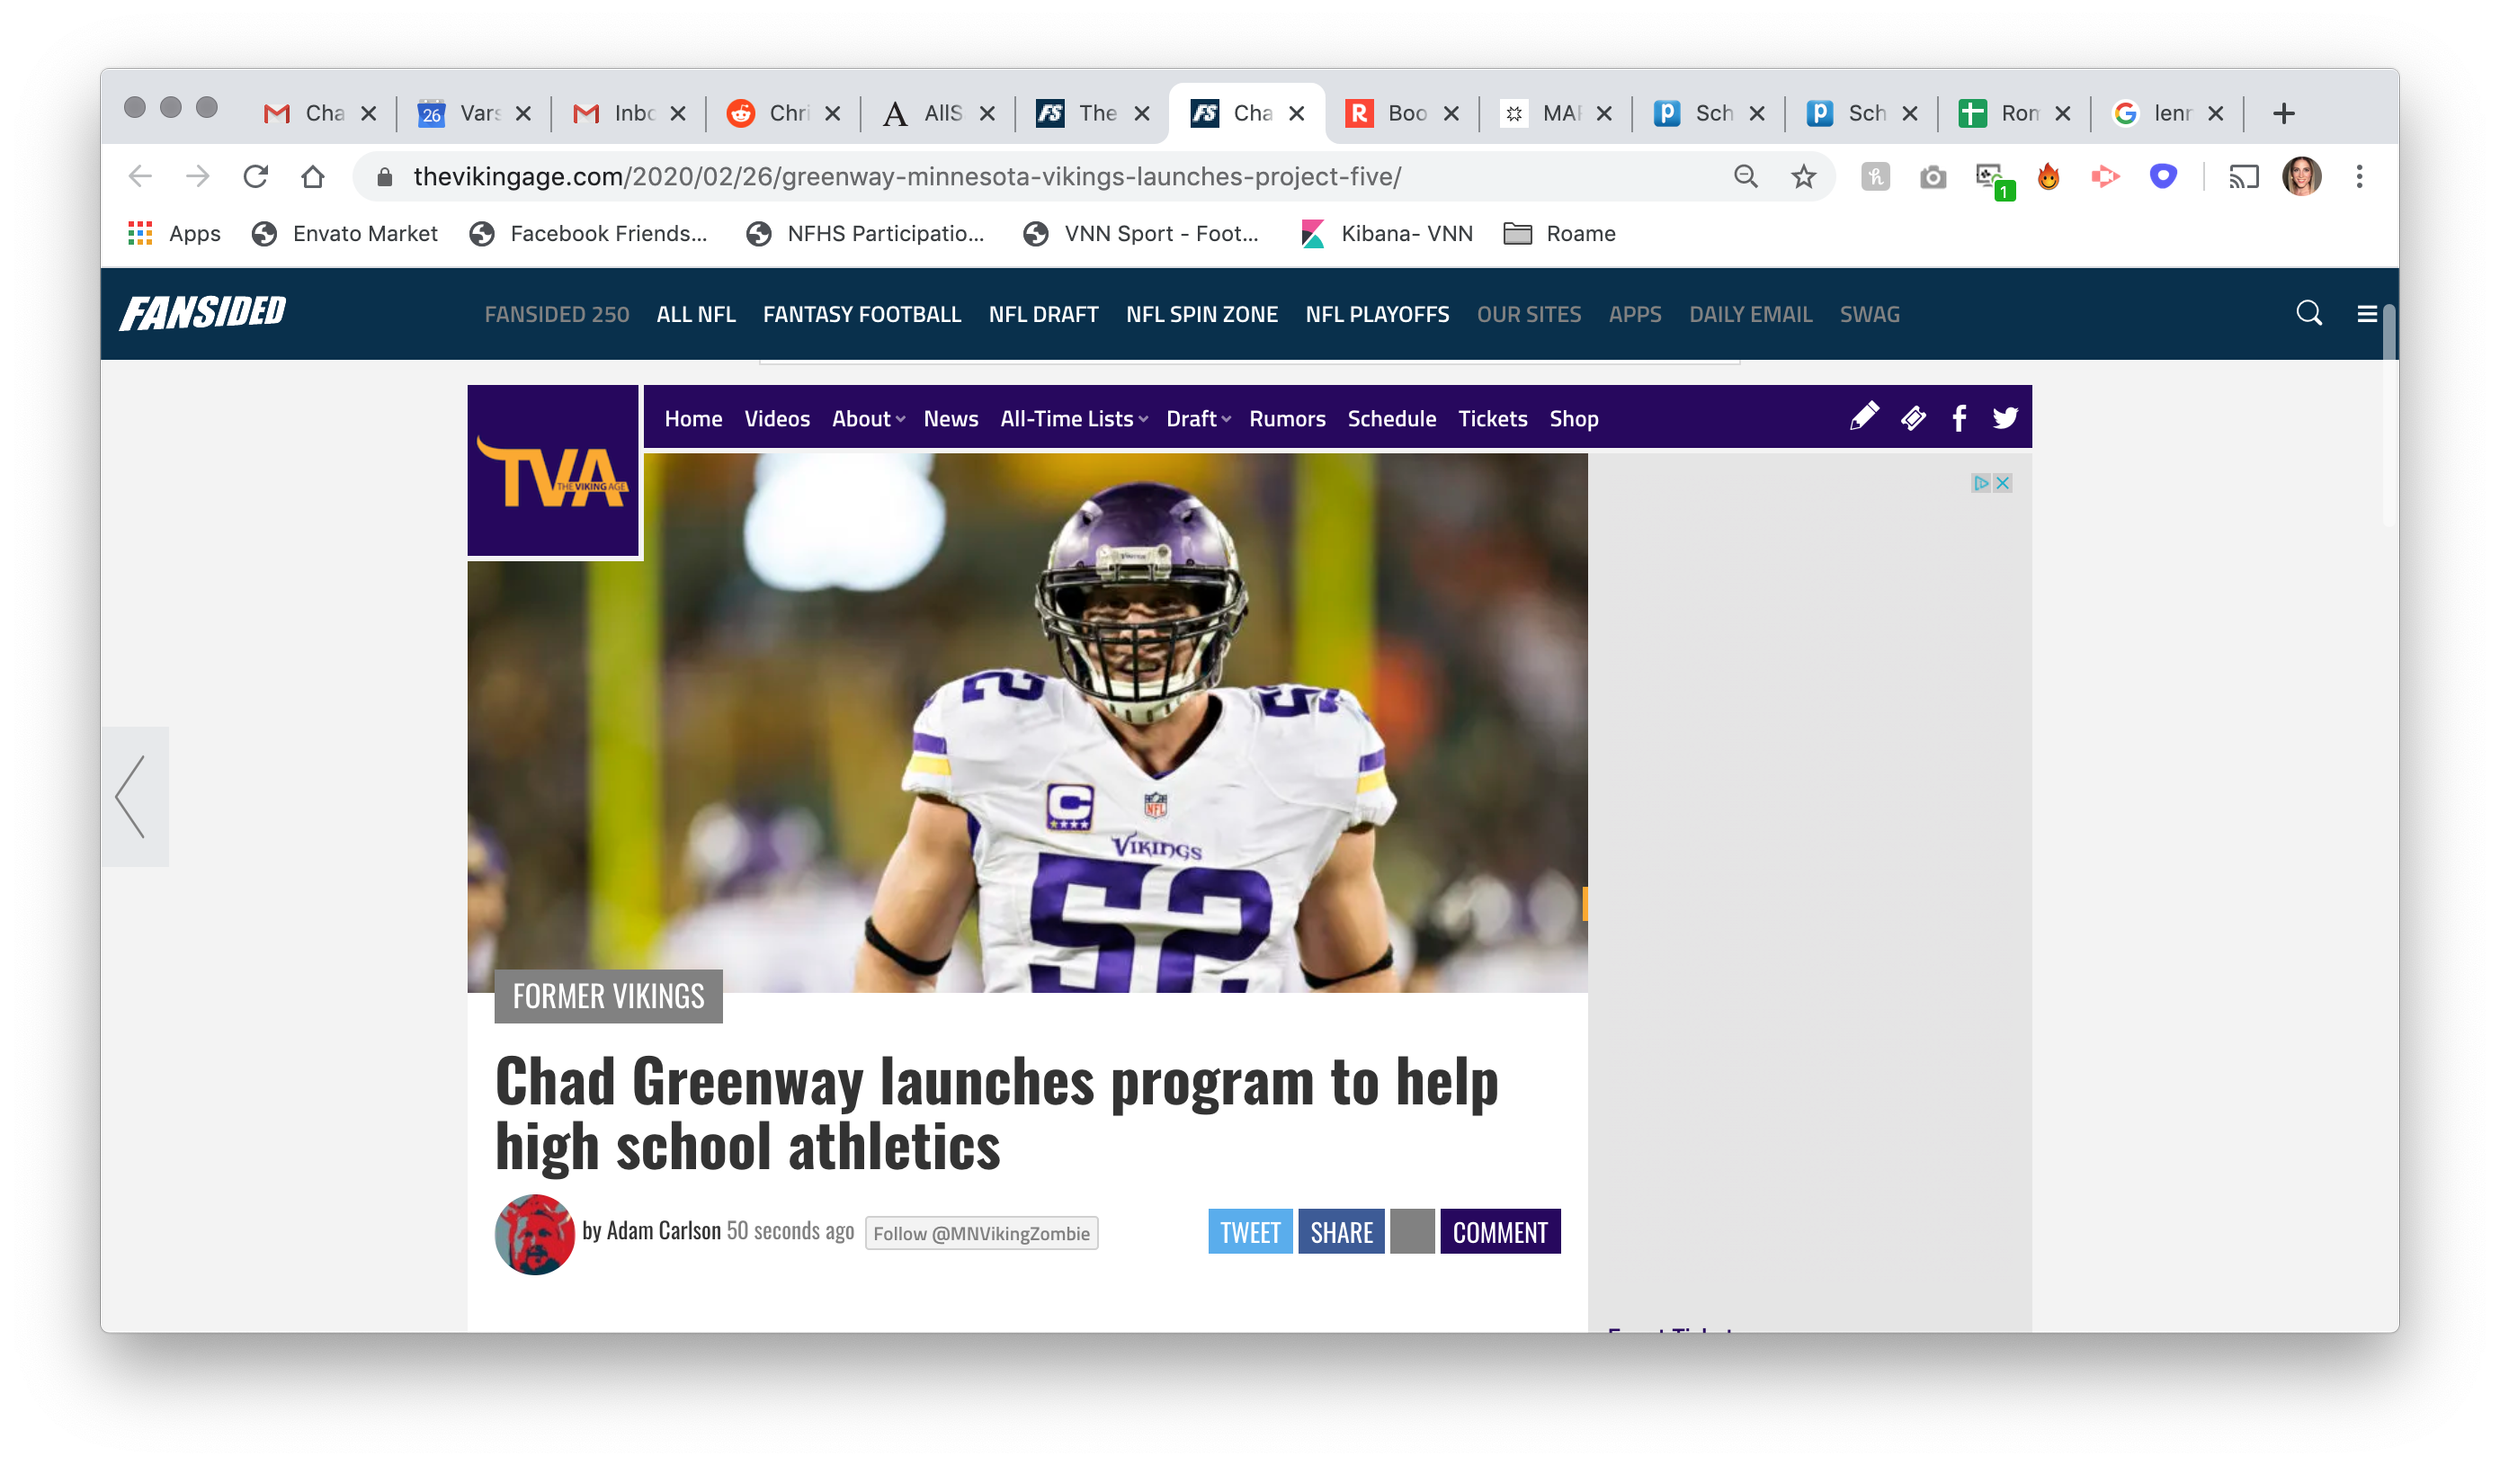This screenshot has height=1466, width=2500.
Task: Open the Kibana- VNN bookmark
Action: pos(1386,234)
